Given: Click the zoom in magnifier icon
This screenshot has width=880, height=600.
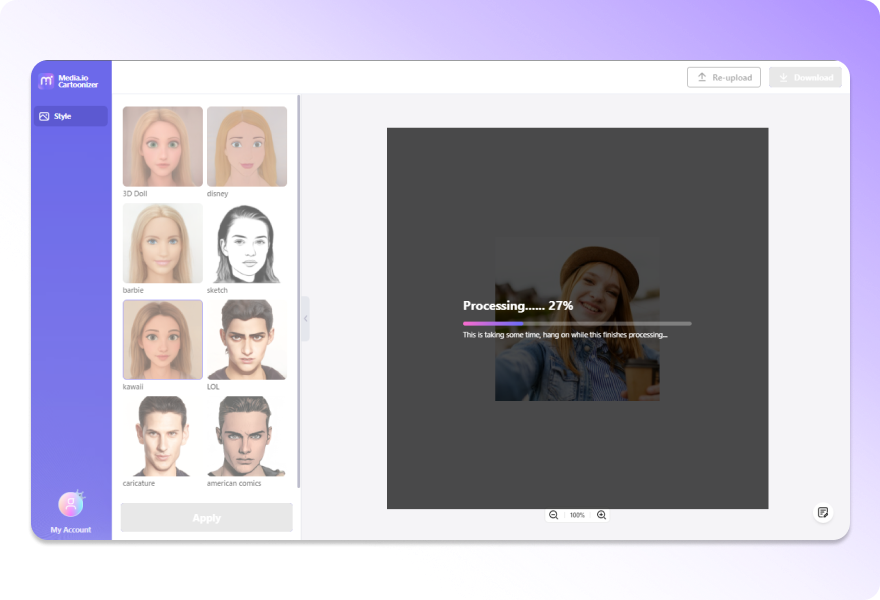Looking at the screenshot, I should (601, 515).
